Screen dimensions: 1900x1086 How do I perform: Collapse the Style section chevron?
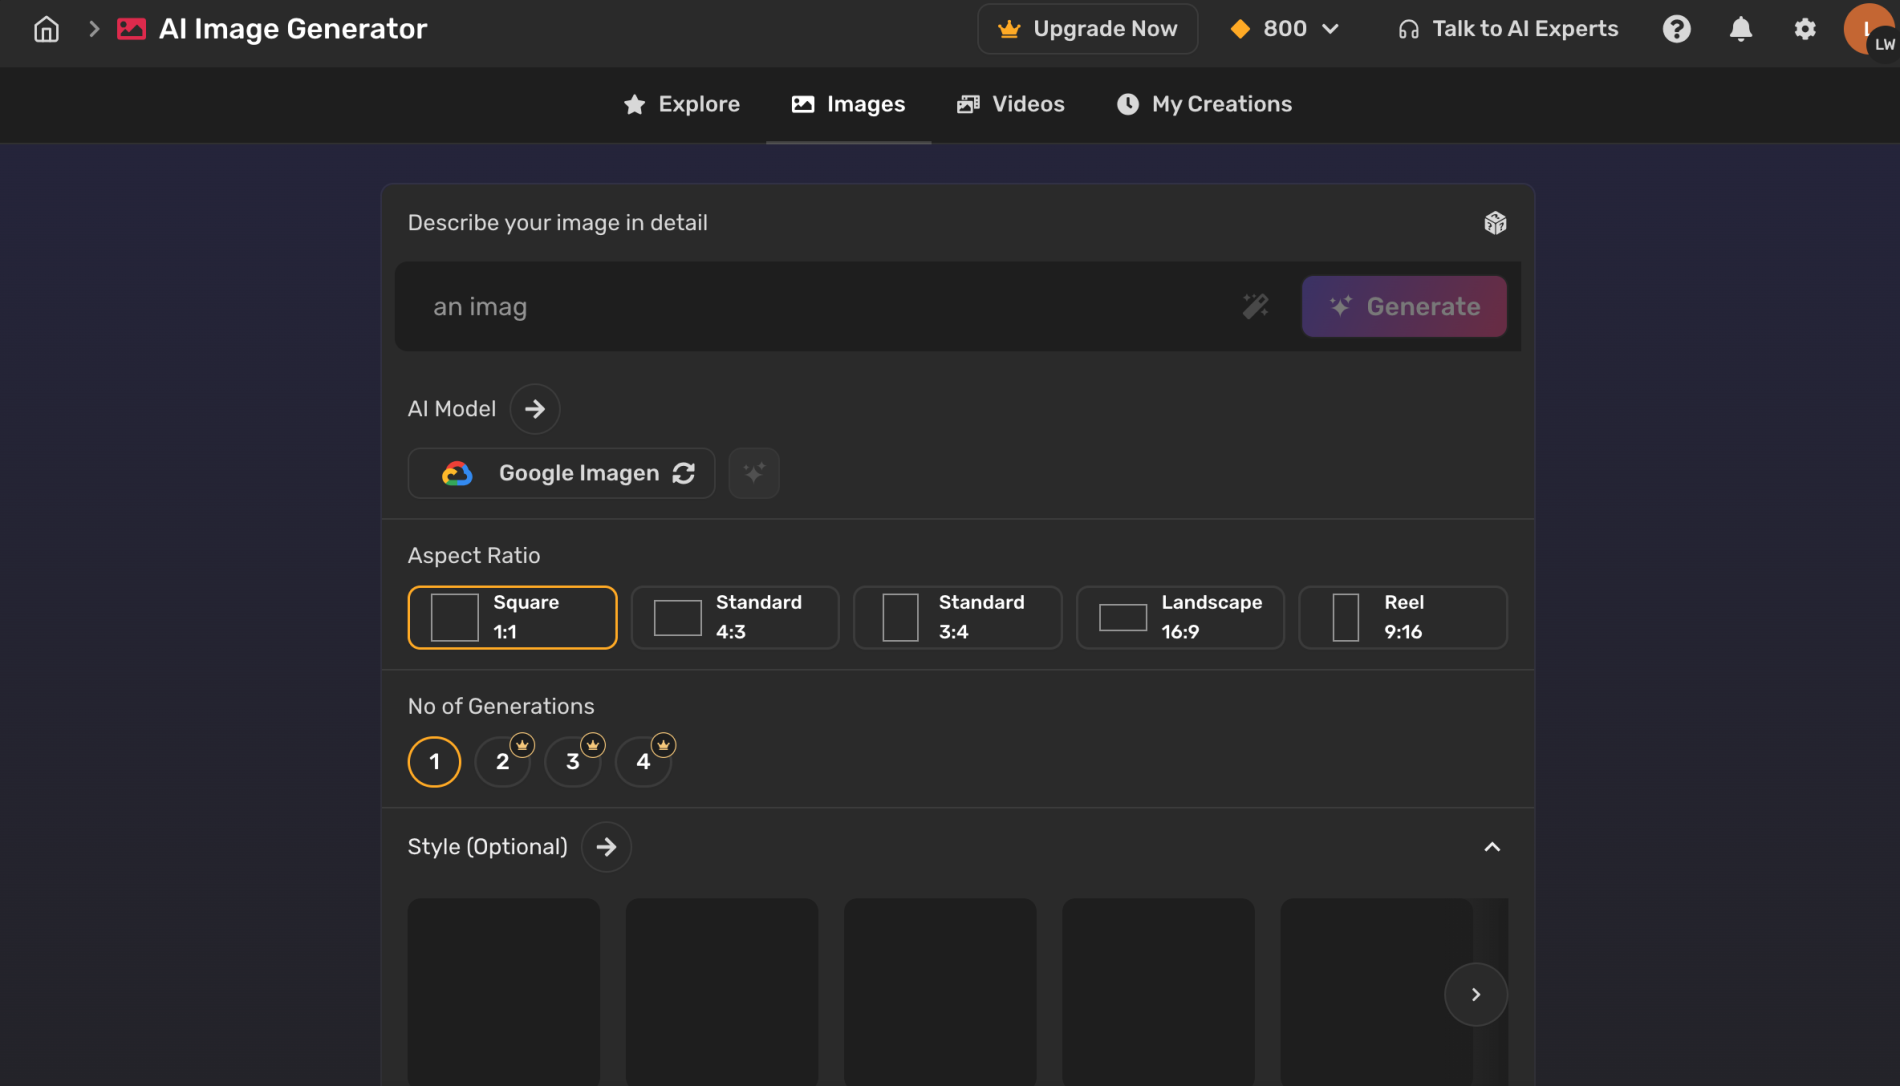pos(1491,847)
